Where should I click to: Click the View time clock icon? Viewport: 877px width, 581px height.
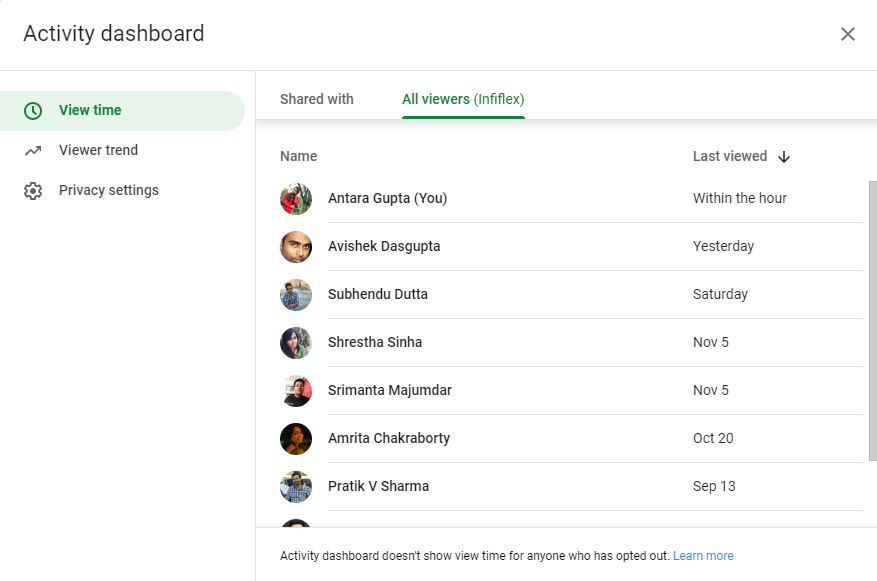[33, 111]
